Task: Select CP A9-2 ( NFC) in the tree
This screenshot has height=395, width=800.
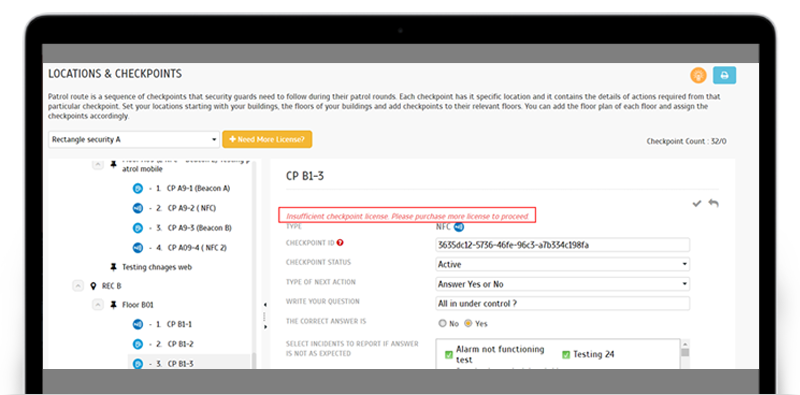Action: [x=191, y=208]
